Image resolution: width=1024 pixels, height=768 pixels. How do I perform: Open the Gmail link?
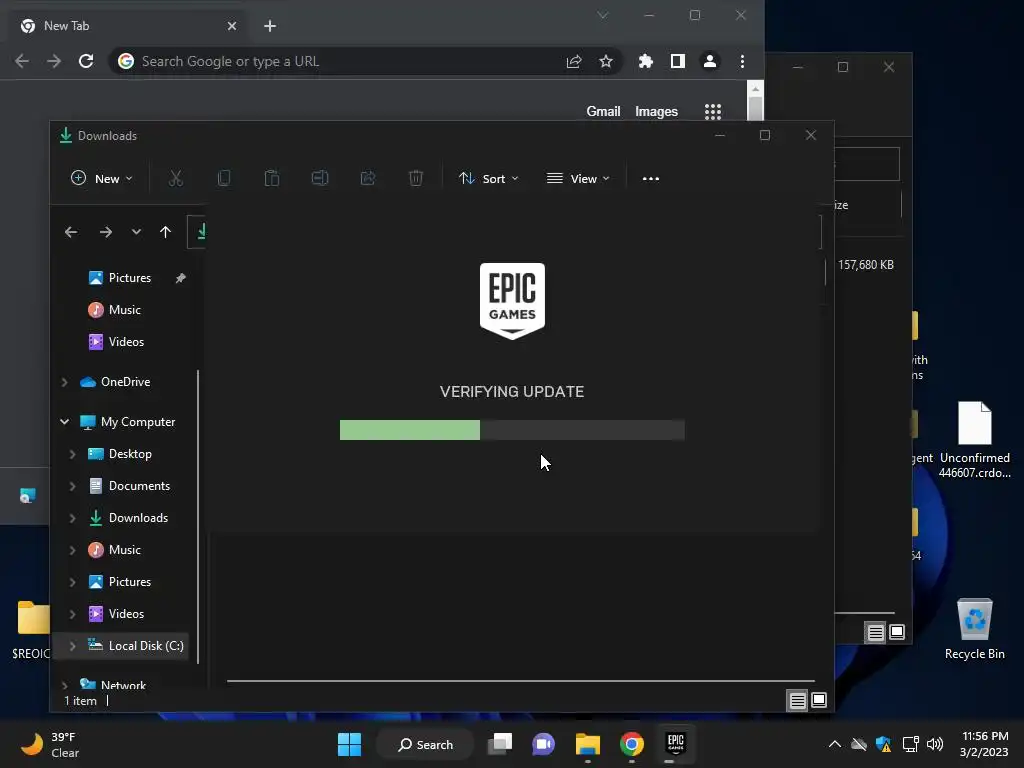(x=603, y=112)
